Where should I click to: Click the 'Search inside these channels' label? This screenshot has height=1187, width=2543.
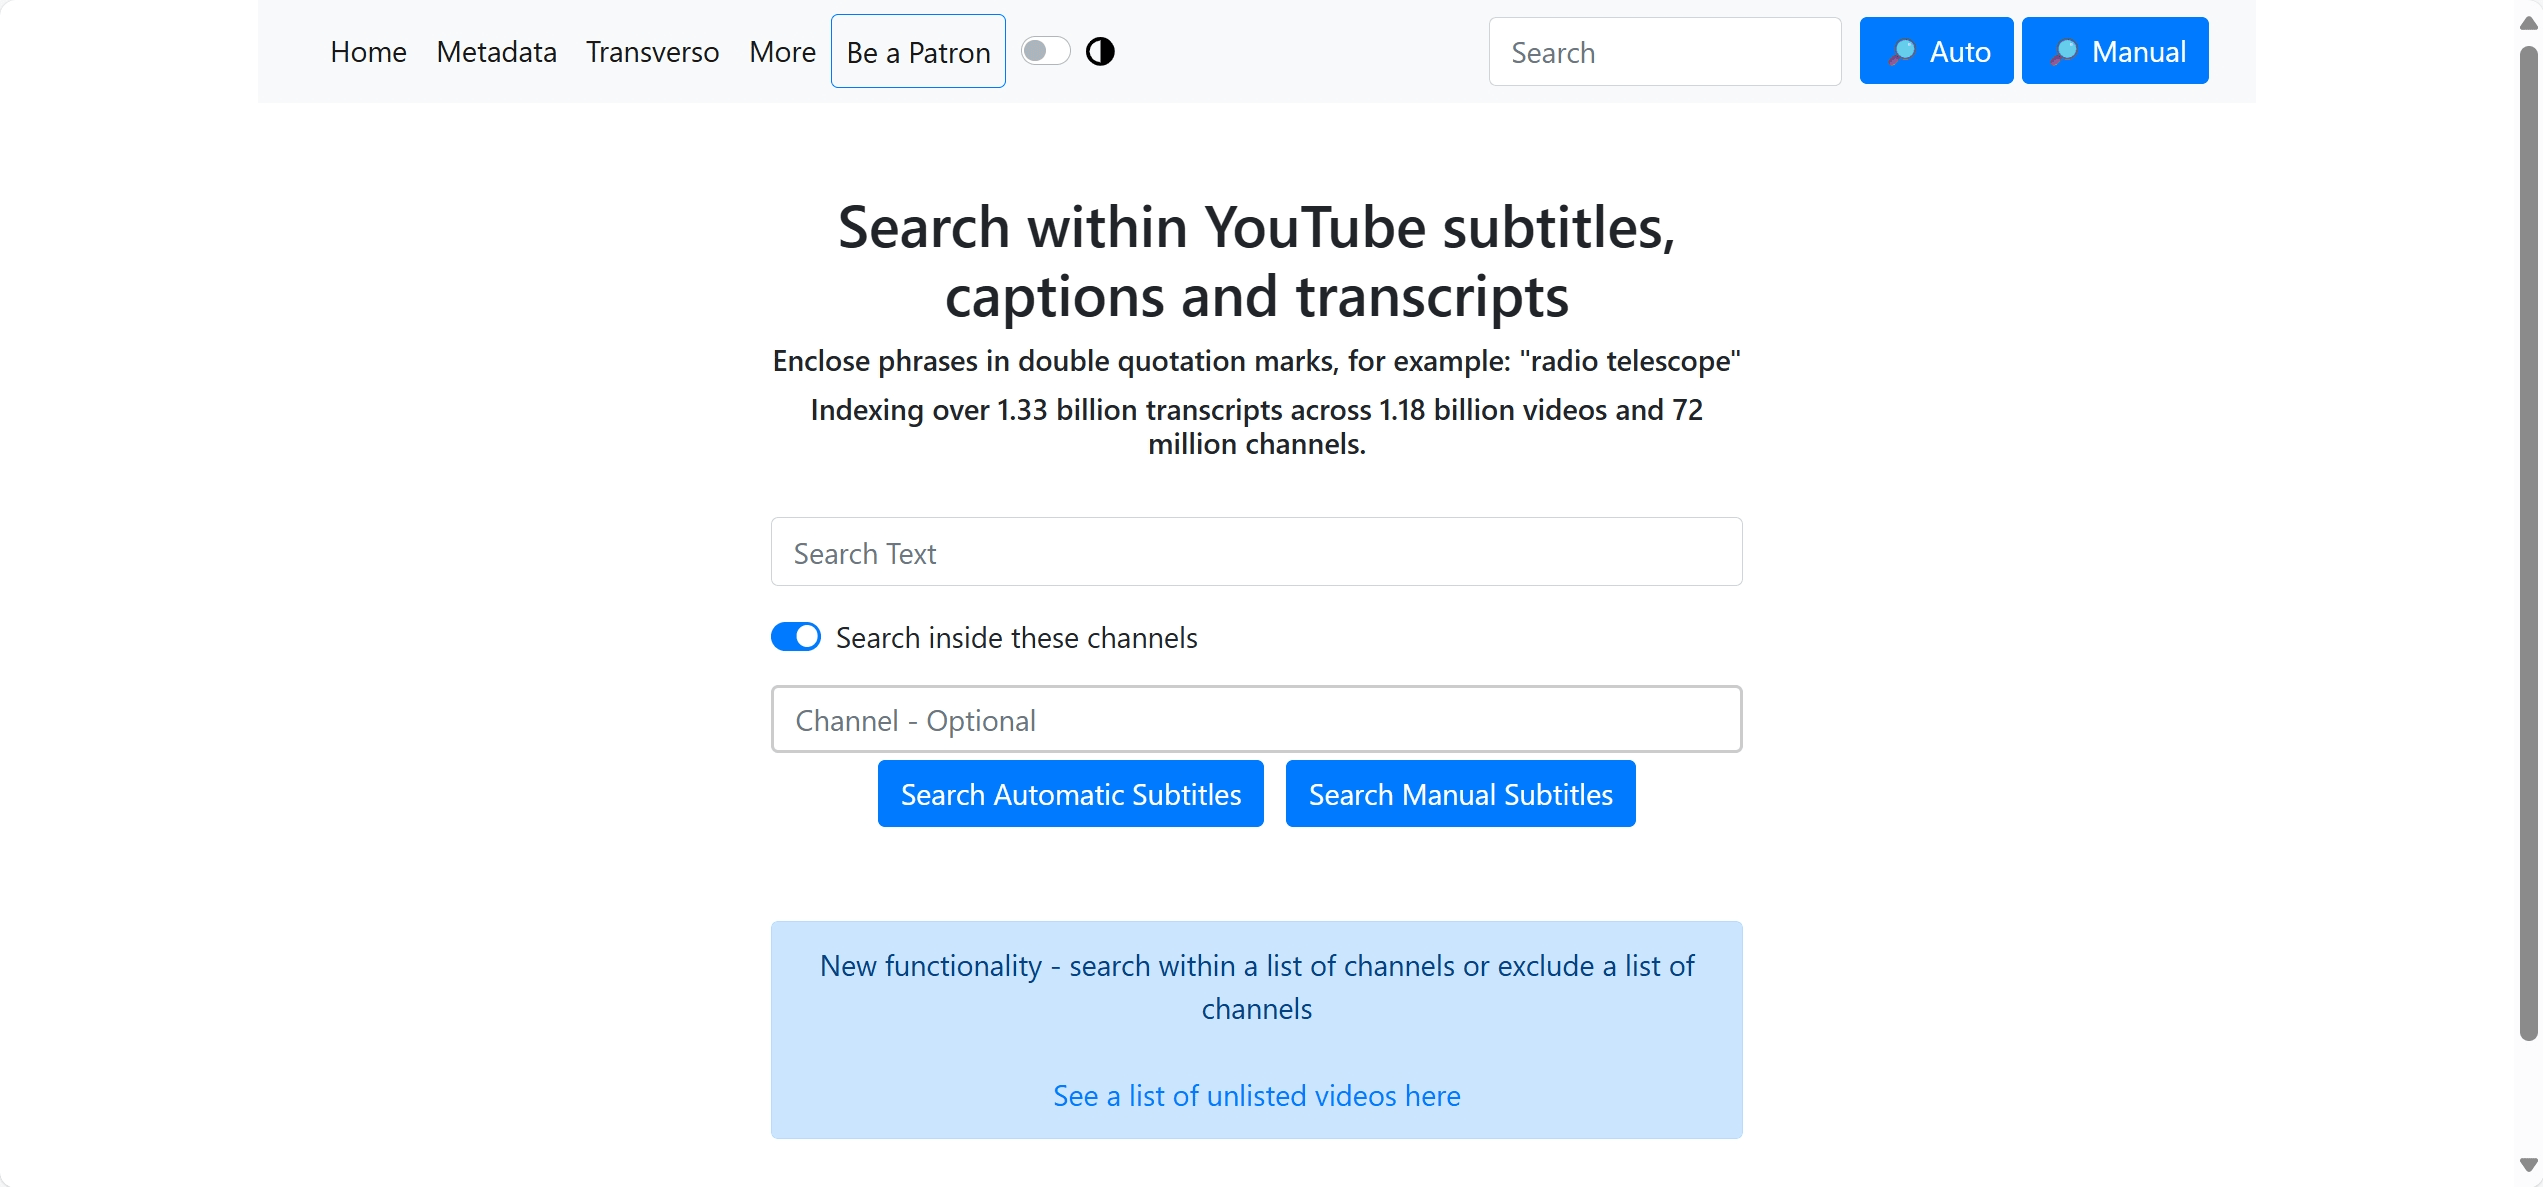(x=1016, y=638)
